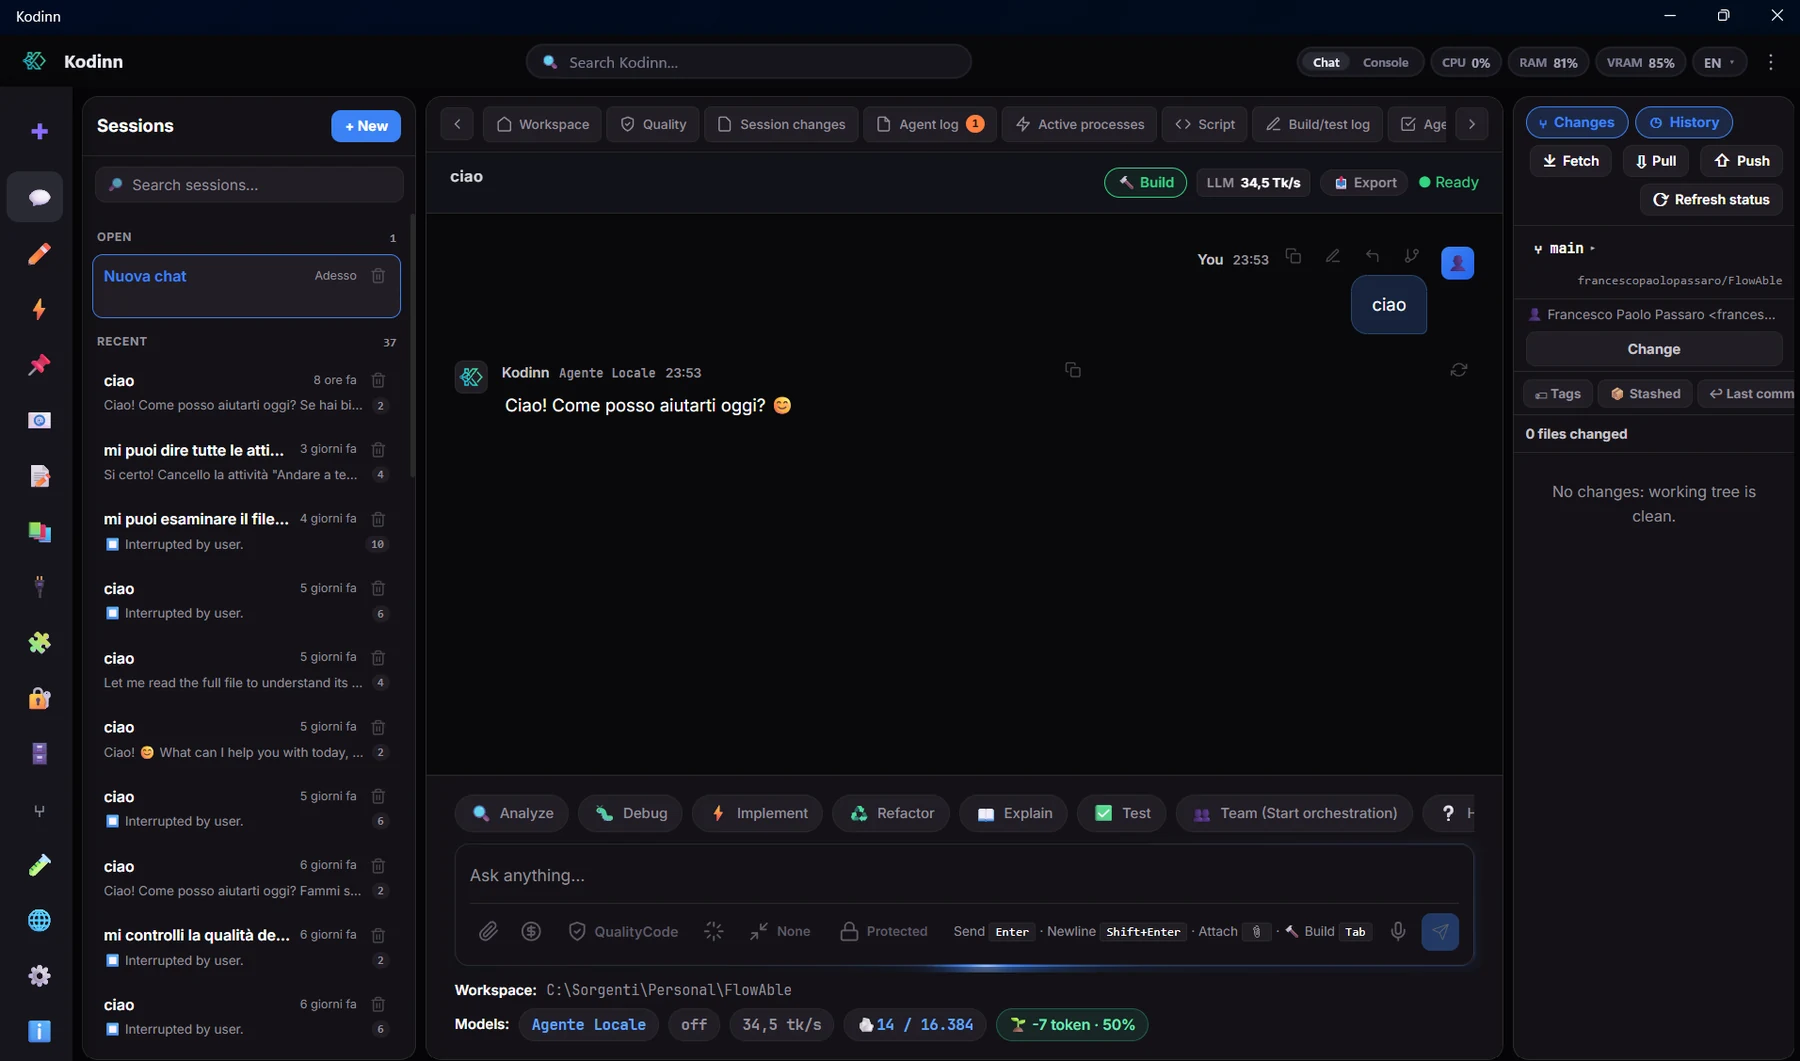Open the globe sidebar icon
The image size is (1800, 1061).
tap(39, 920)
